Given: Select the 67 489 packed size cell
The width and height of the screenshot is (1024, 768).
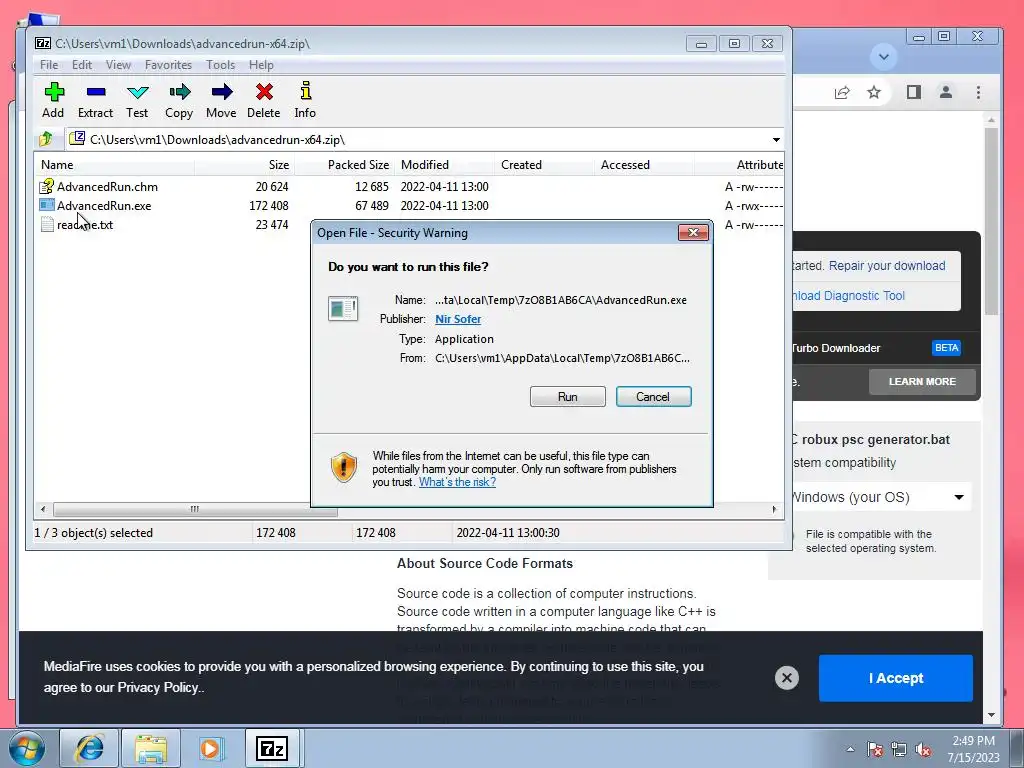Looking at the screenshot, I should pyautogui.click(x=372, y=206).
